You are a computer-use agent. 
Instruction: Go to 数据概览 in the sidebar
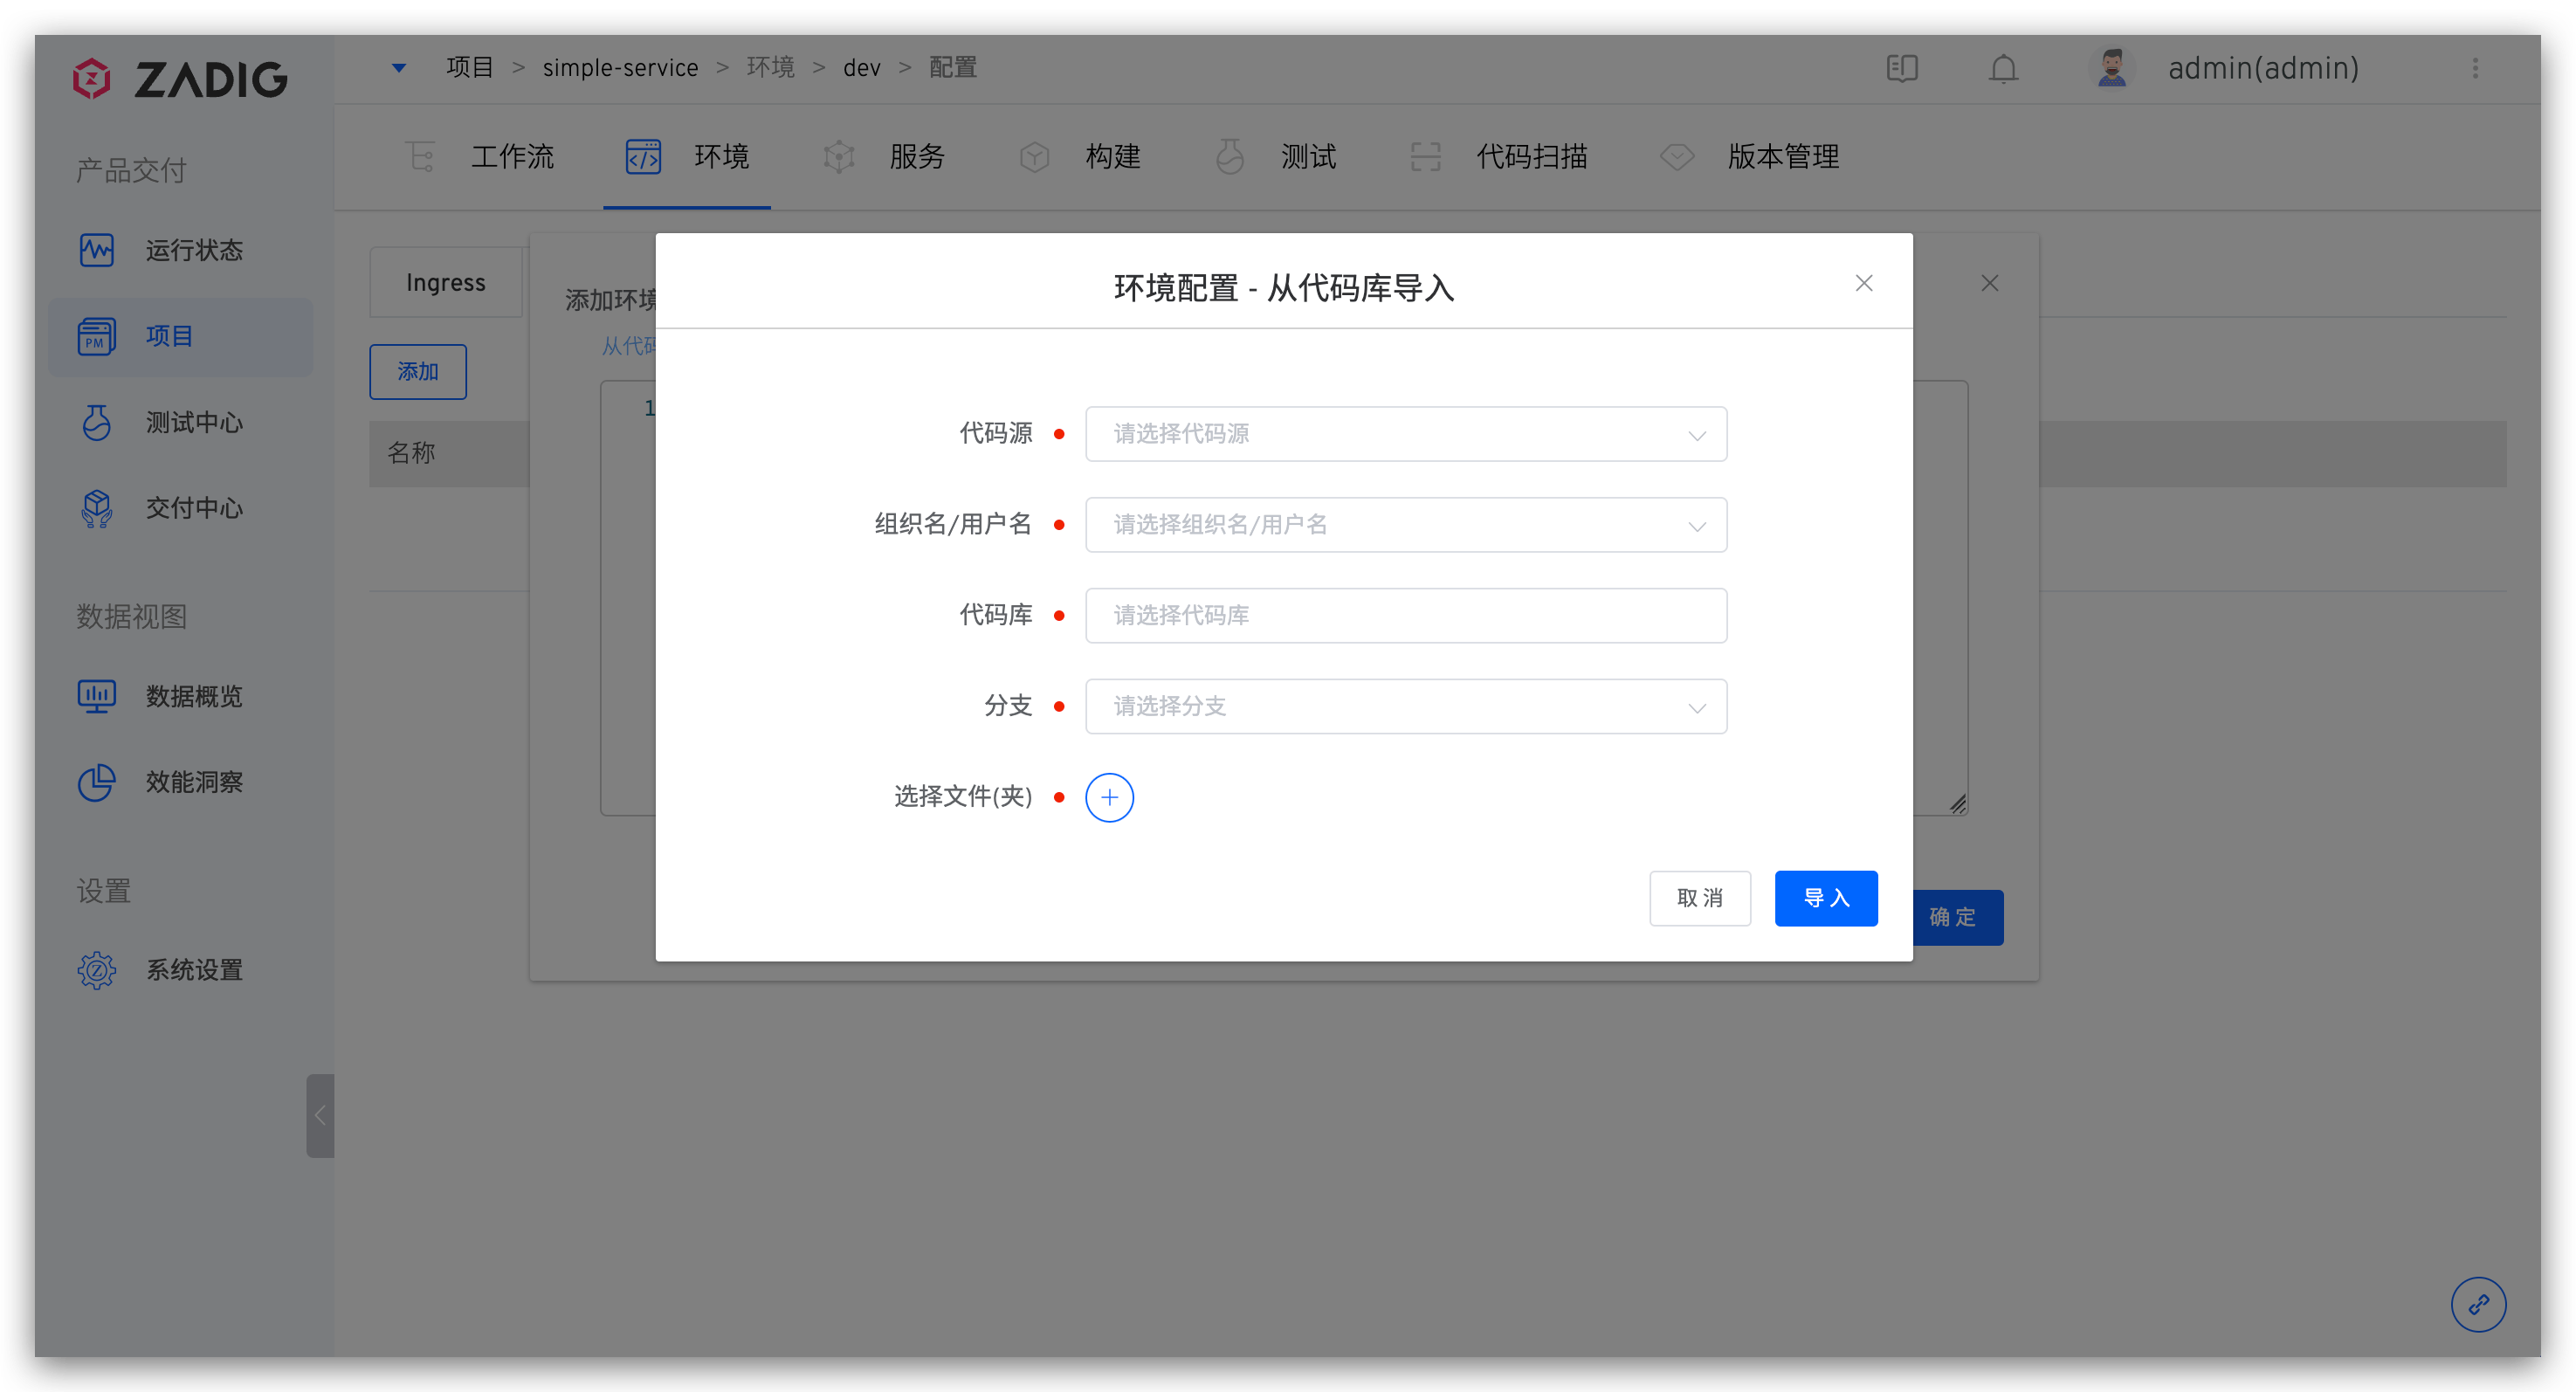[194, 696]
